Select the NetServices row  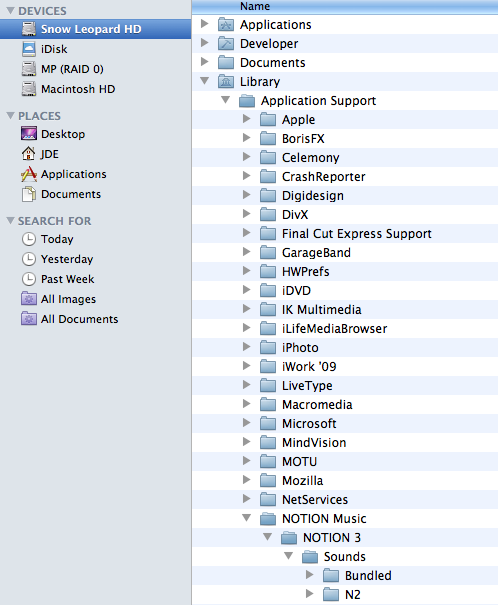click(x=345, y=499)
